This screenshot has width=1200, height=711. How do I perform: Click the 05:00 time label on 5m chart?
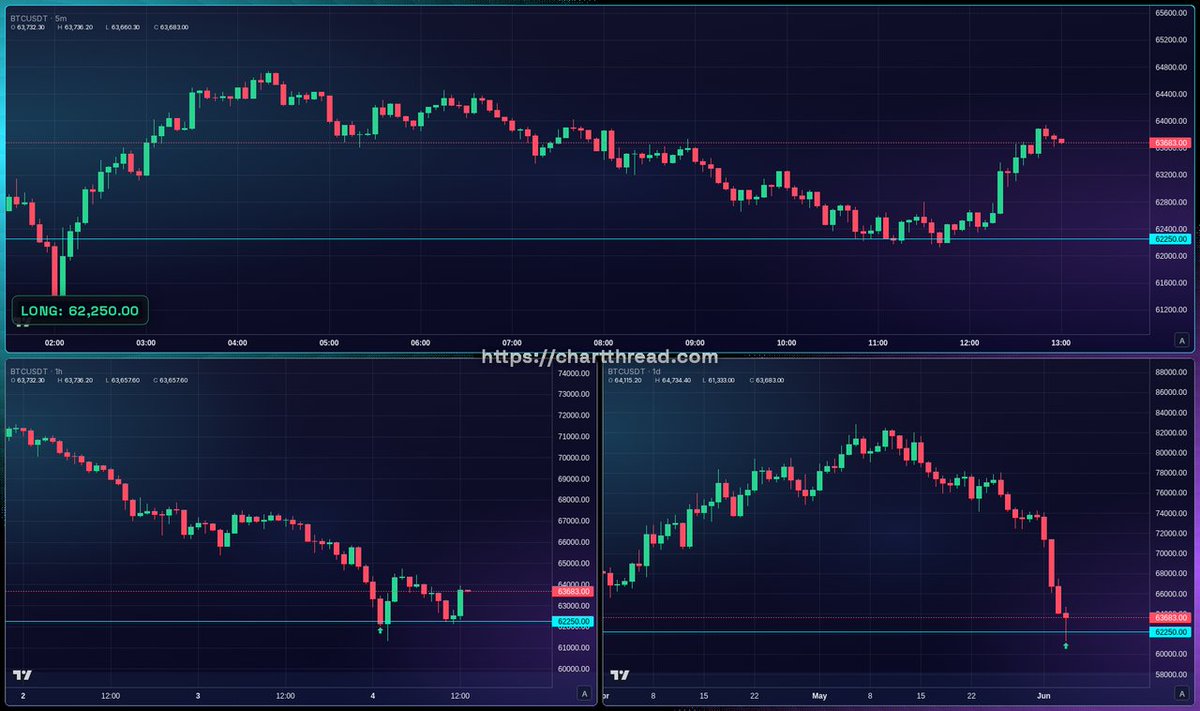click(329, 342)
